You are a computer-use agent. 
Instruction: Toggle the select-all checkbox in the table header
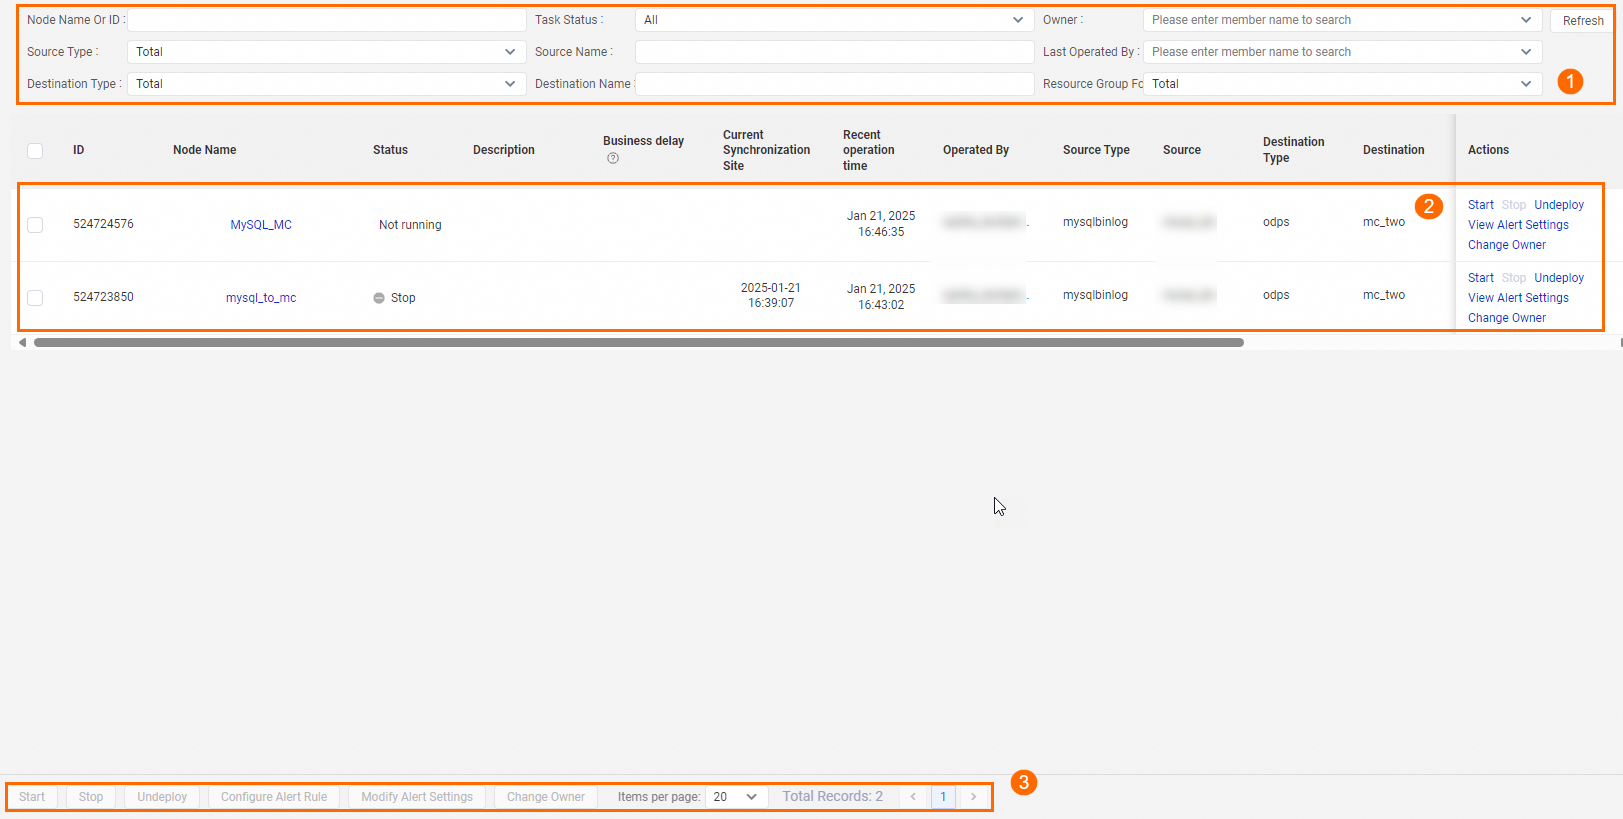tap(35, 151)
